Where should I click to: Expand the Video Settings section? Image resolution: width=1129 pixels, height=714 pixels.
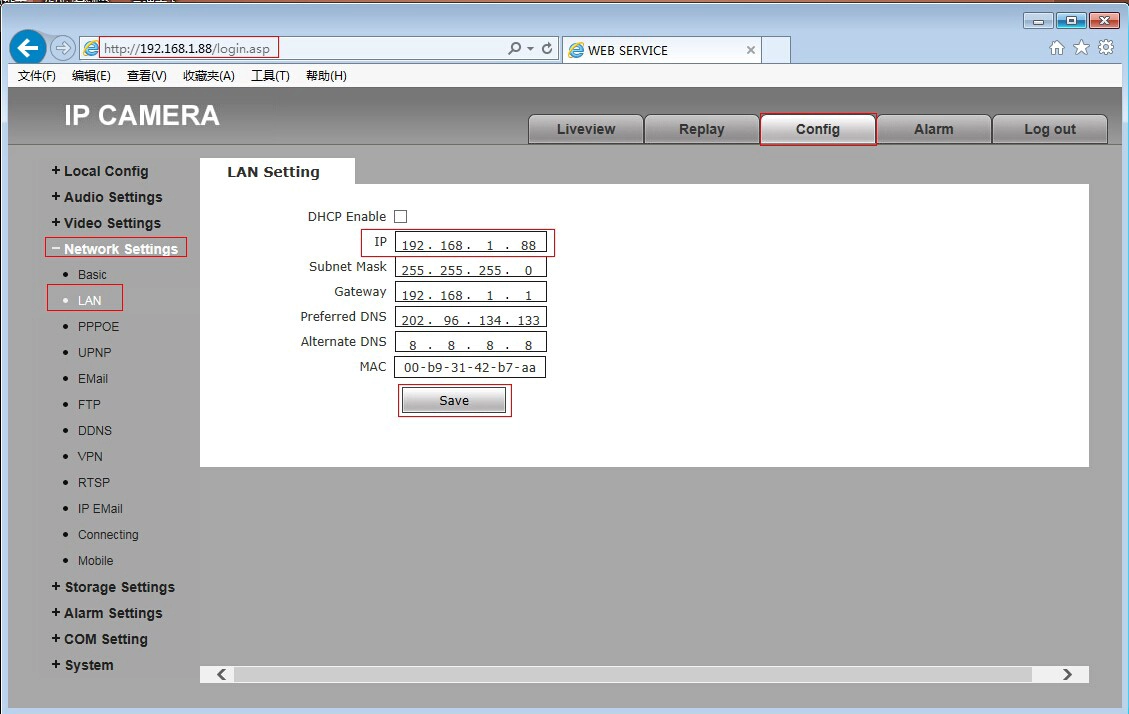(106, 222)
